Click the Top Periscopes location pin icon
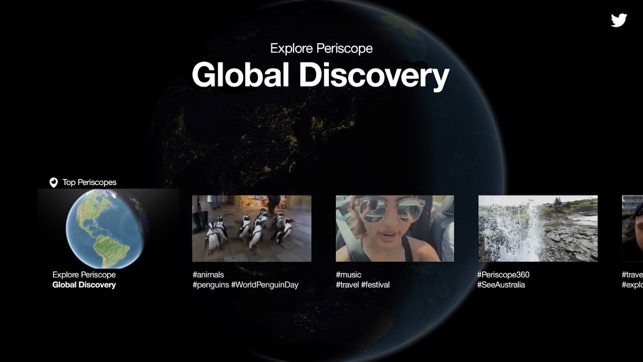The width and height of the screenshot is (643, 362). pos(53,182)
